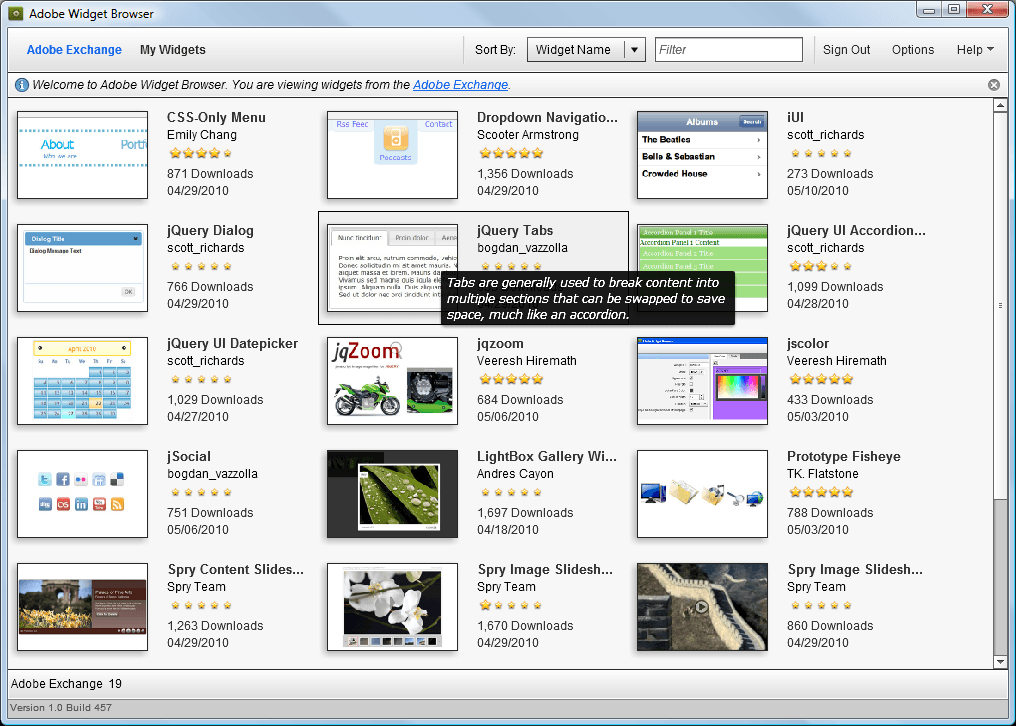Open the Options panel
Screen dimensions: 1016x726
pos(912,49)
